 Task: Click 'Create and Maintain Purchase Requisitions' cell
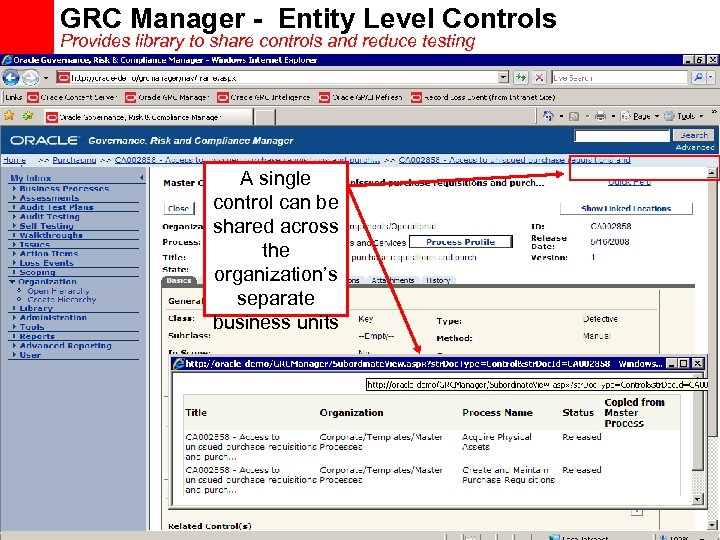click(x=508, y=475)
